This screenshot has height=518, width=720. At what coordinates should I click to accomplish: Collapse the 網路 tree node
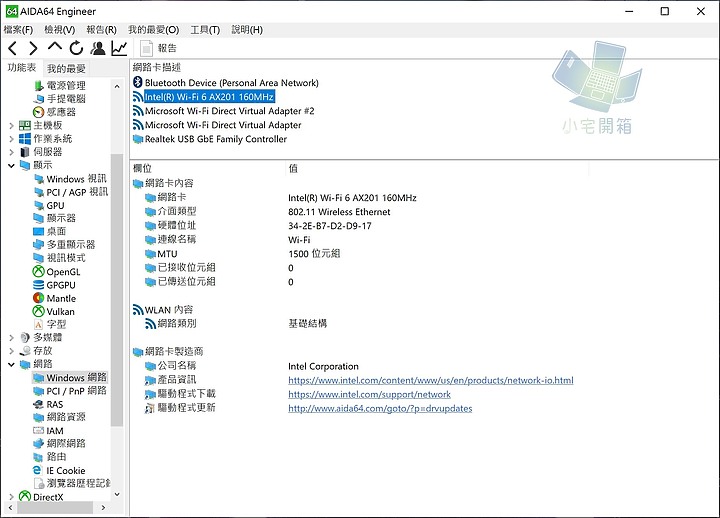pos(11,364)
